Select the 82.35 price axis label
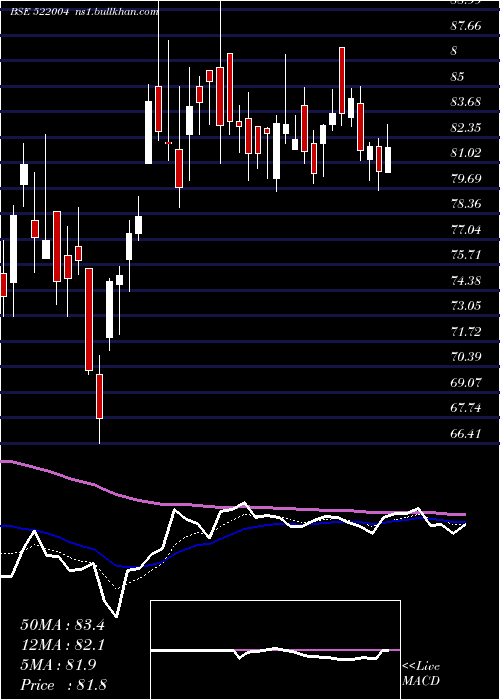Viewport: 500px width, 700px height. tap(466, 128)
